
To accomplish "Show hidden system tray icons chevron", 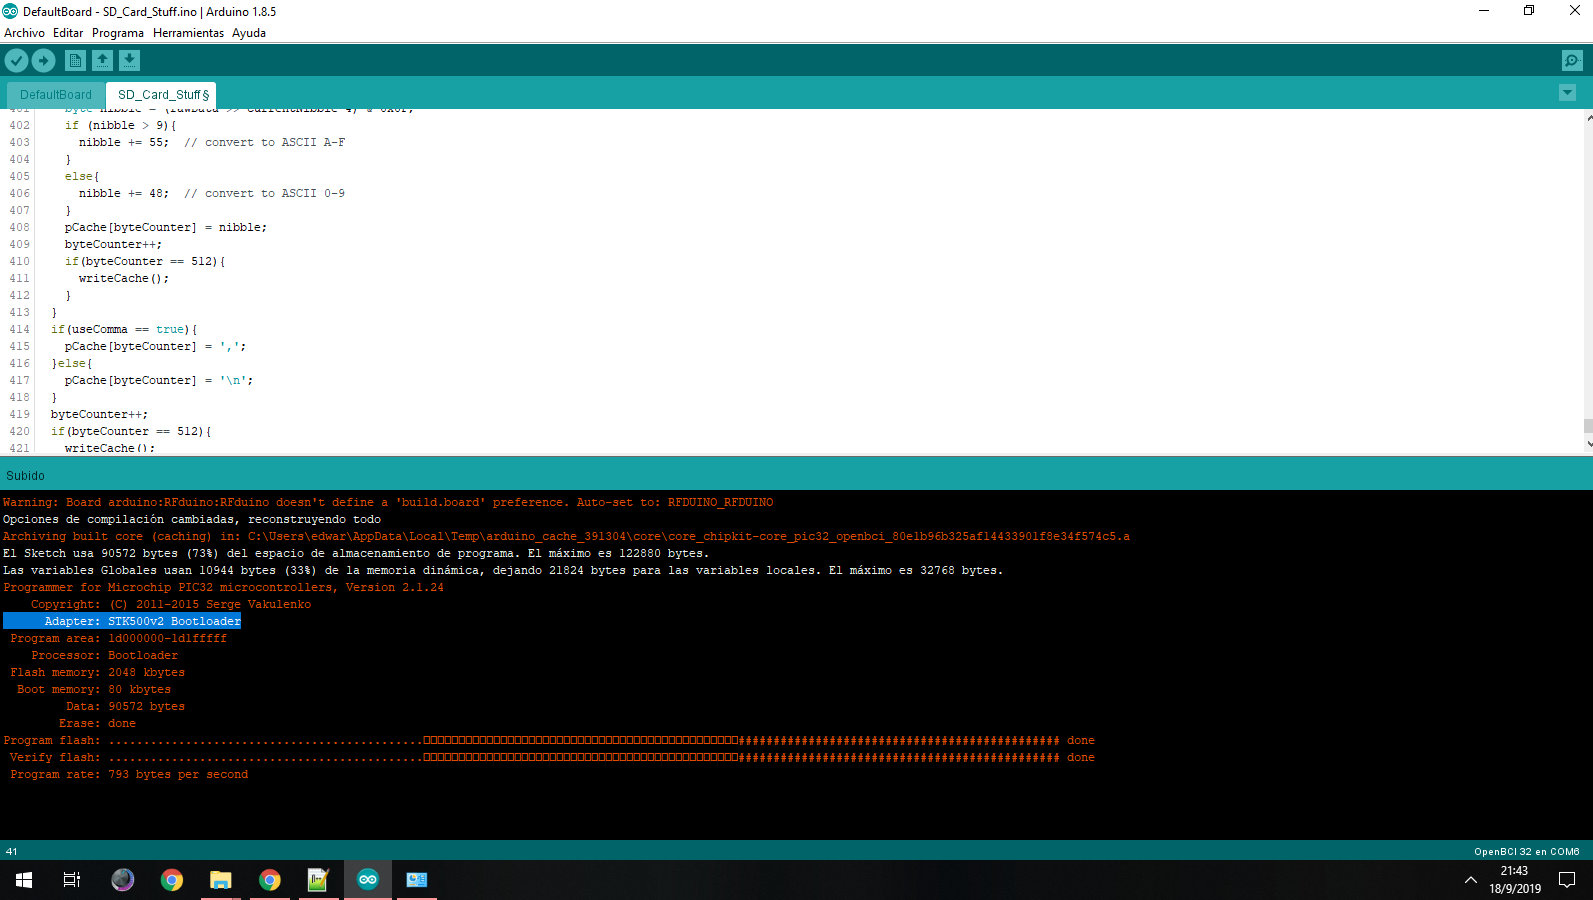I will point(1470,880).
